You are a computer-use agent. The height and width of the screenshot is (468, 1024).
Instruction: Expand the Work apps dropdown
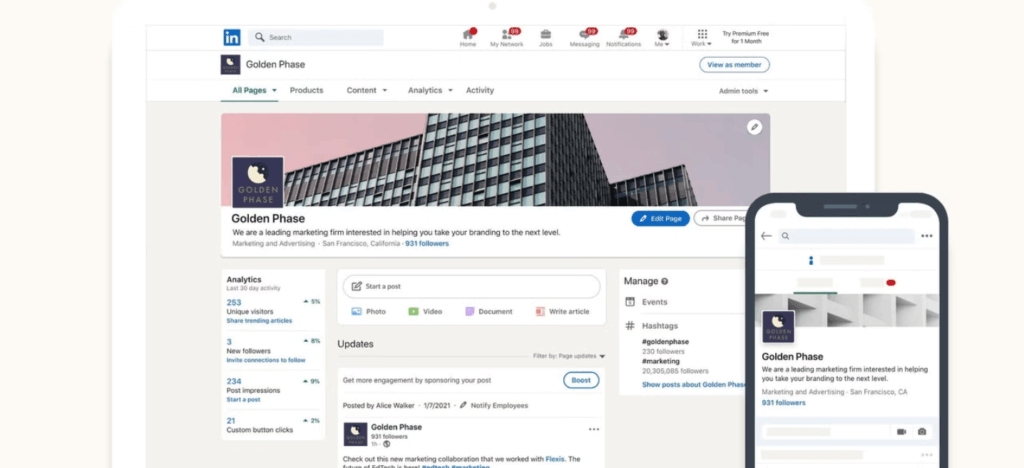pyautogui.click(x=701, y=38)
